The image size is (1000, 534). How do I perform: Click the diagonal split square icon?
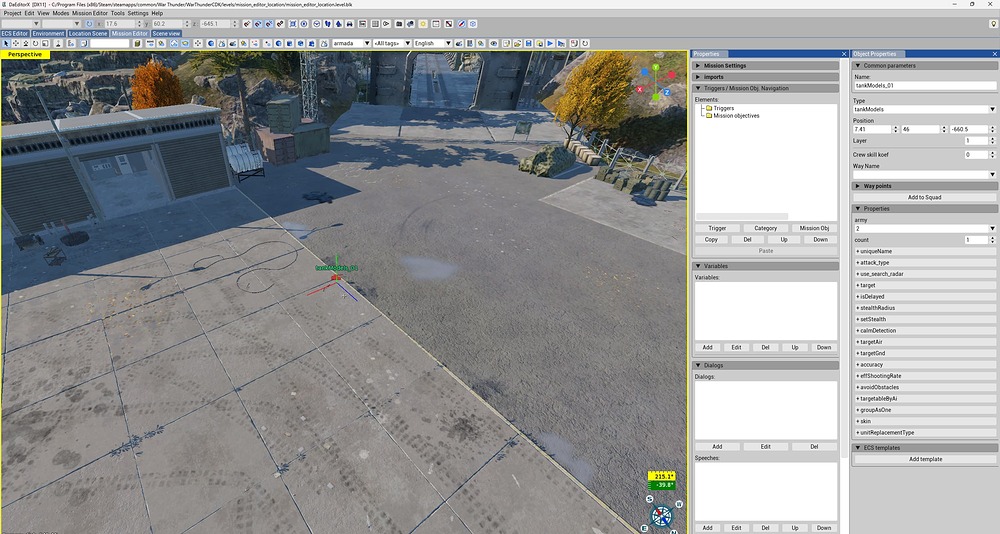click(x=448, y=24)
